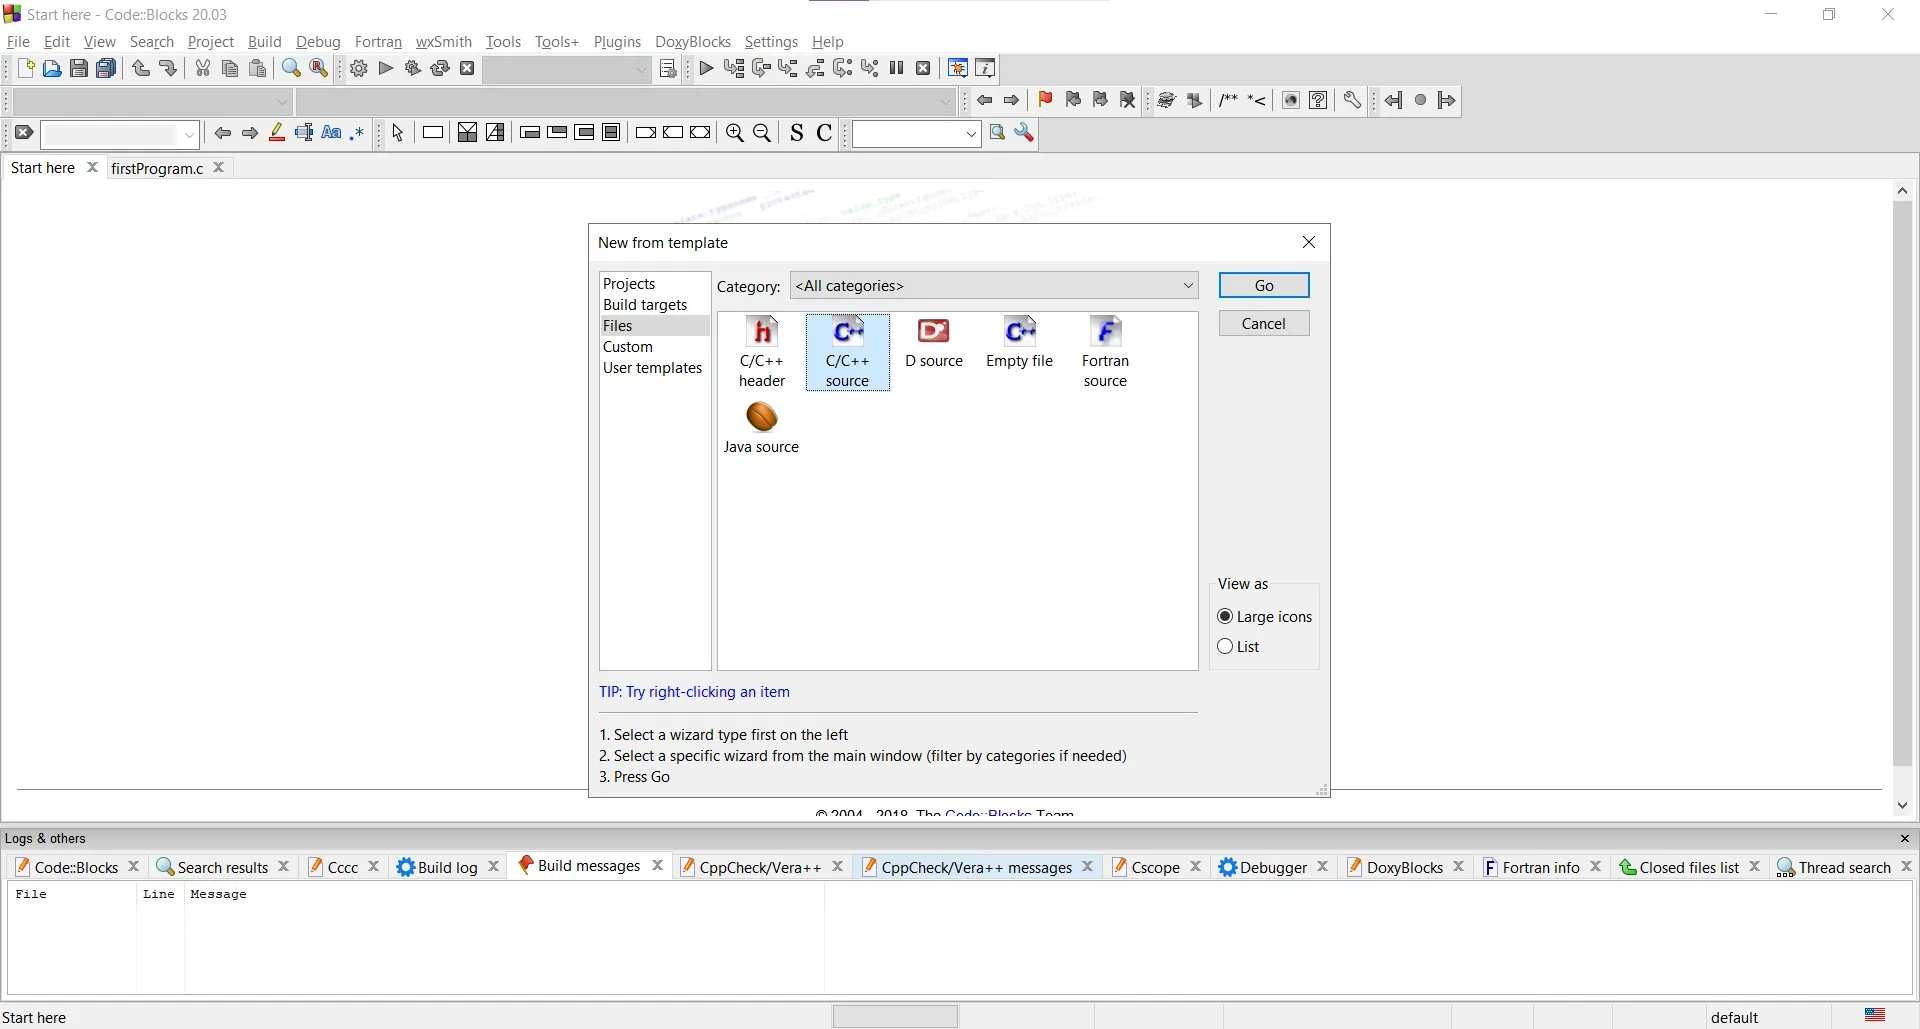Select Custom in wizard type list
Screen dimensions: 1920x1029
tap(655, 348)
